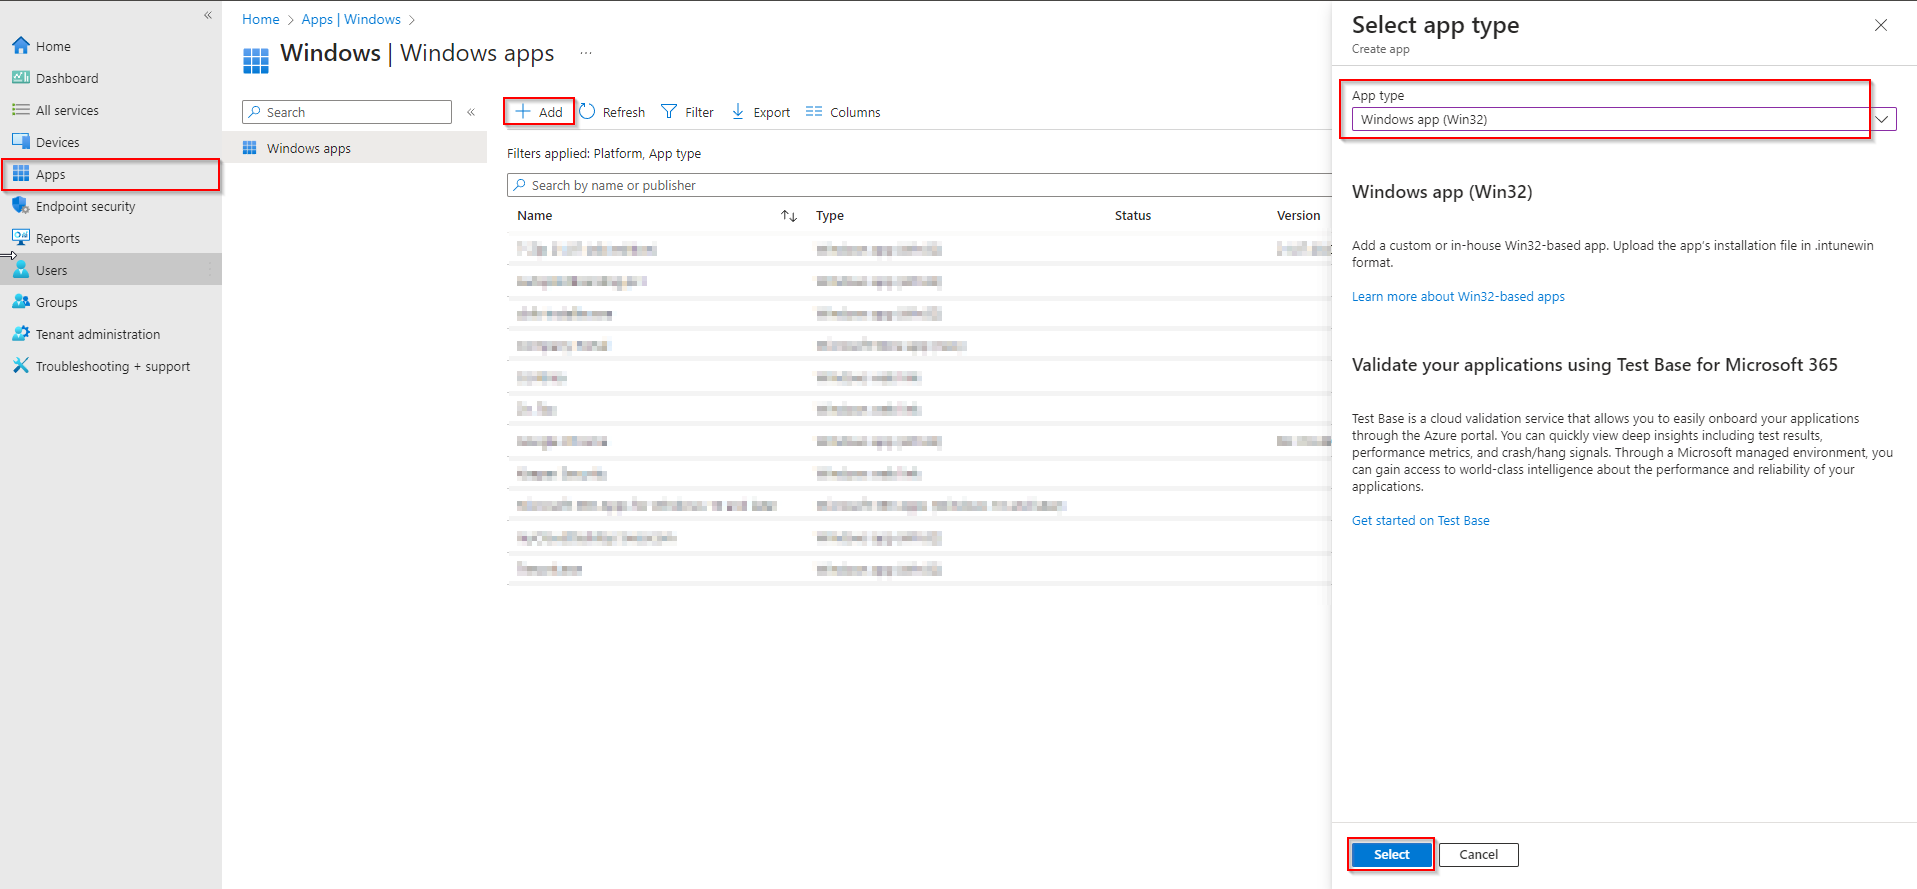
Task: Open the Filter options
Action: point(688,112)
